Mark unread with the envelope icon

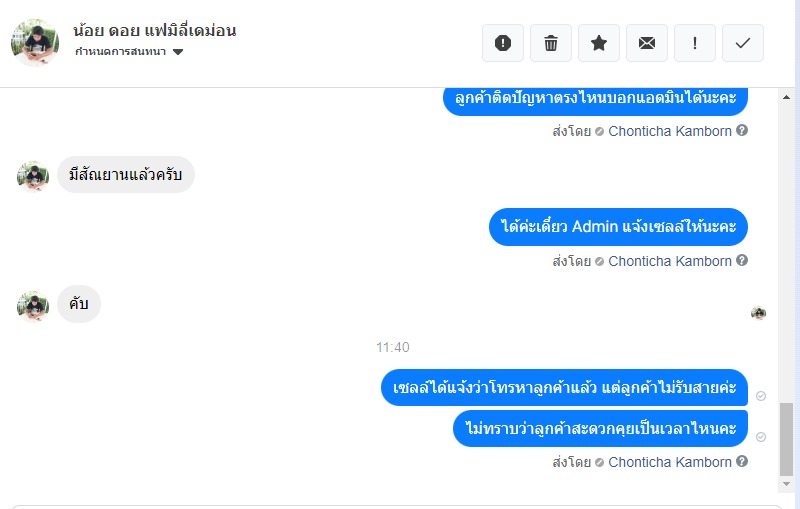click(x=647, y=43)
